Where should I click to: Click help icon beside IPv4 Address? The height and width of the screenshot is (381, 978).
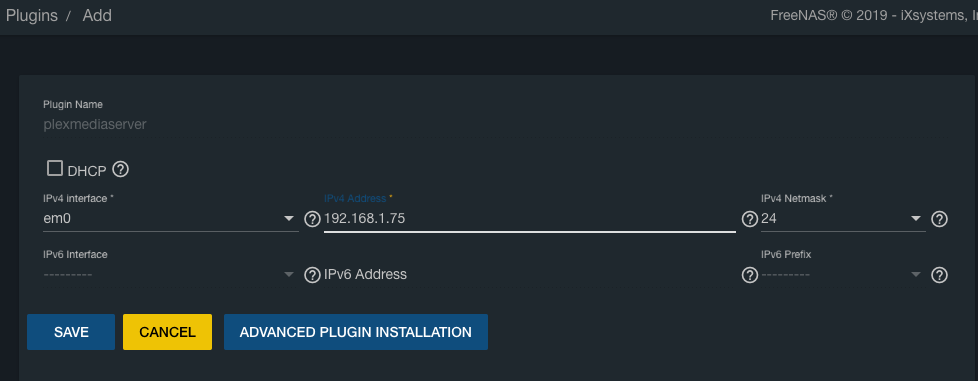click(x=750, y=219)
